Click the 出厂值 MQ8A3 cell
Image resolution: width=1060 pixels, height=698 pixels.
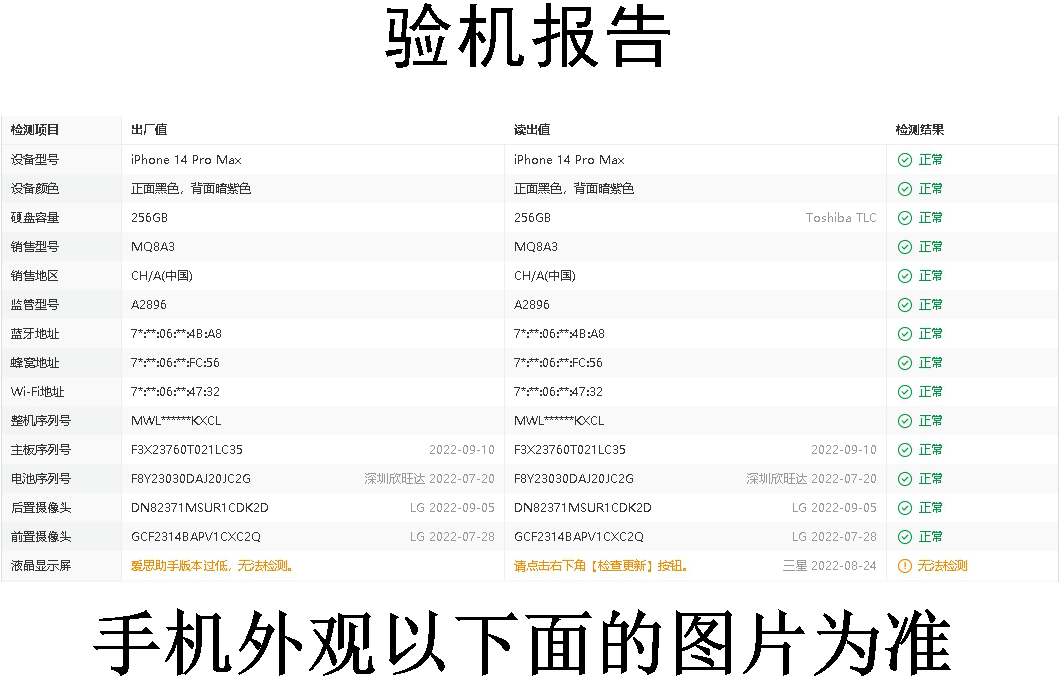(x=153, y=247)
